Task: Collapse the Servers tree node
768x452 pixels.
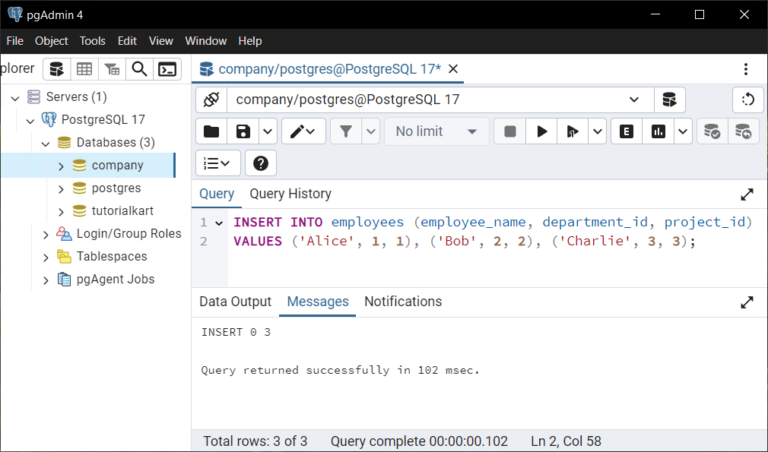Action: click(x=14, y=97)
